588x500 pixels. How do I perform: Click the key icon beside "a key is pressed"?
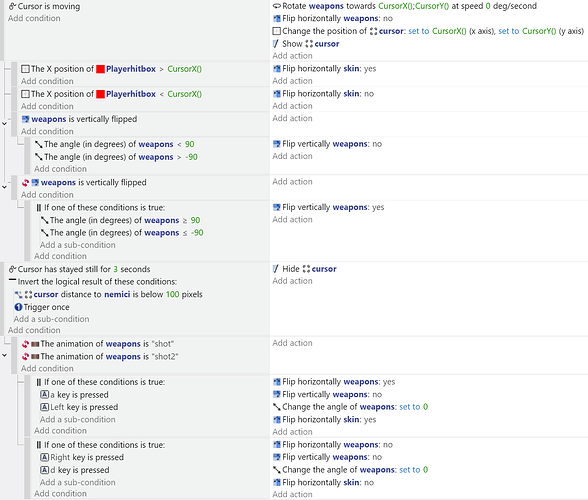pos(45,395)
